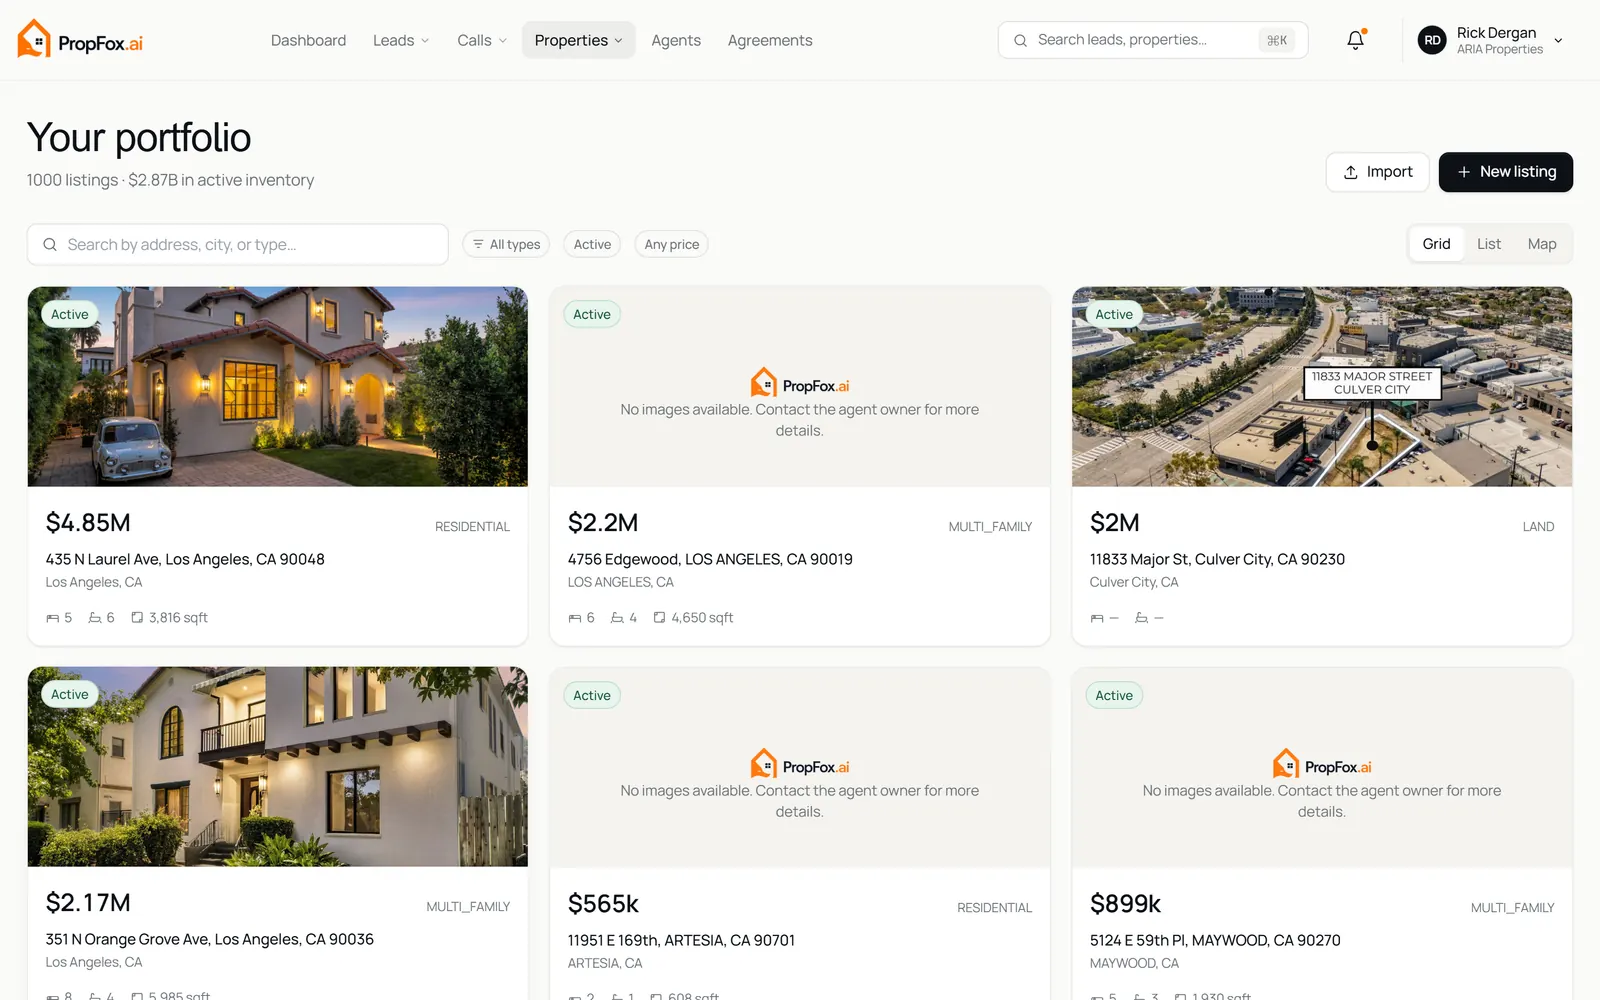1600x1000 pixels.
Task: Open 435 N Laurel Ave house photo
Action: click(278, 387)
